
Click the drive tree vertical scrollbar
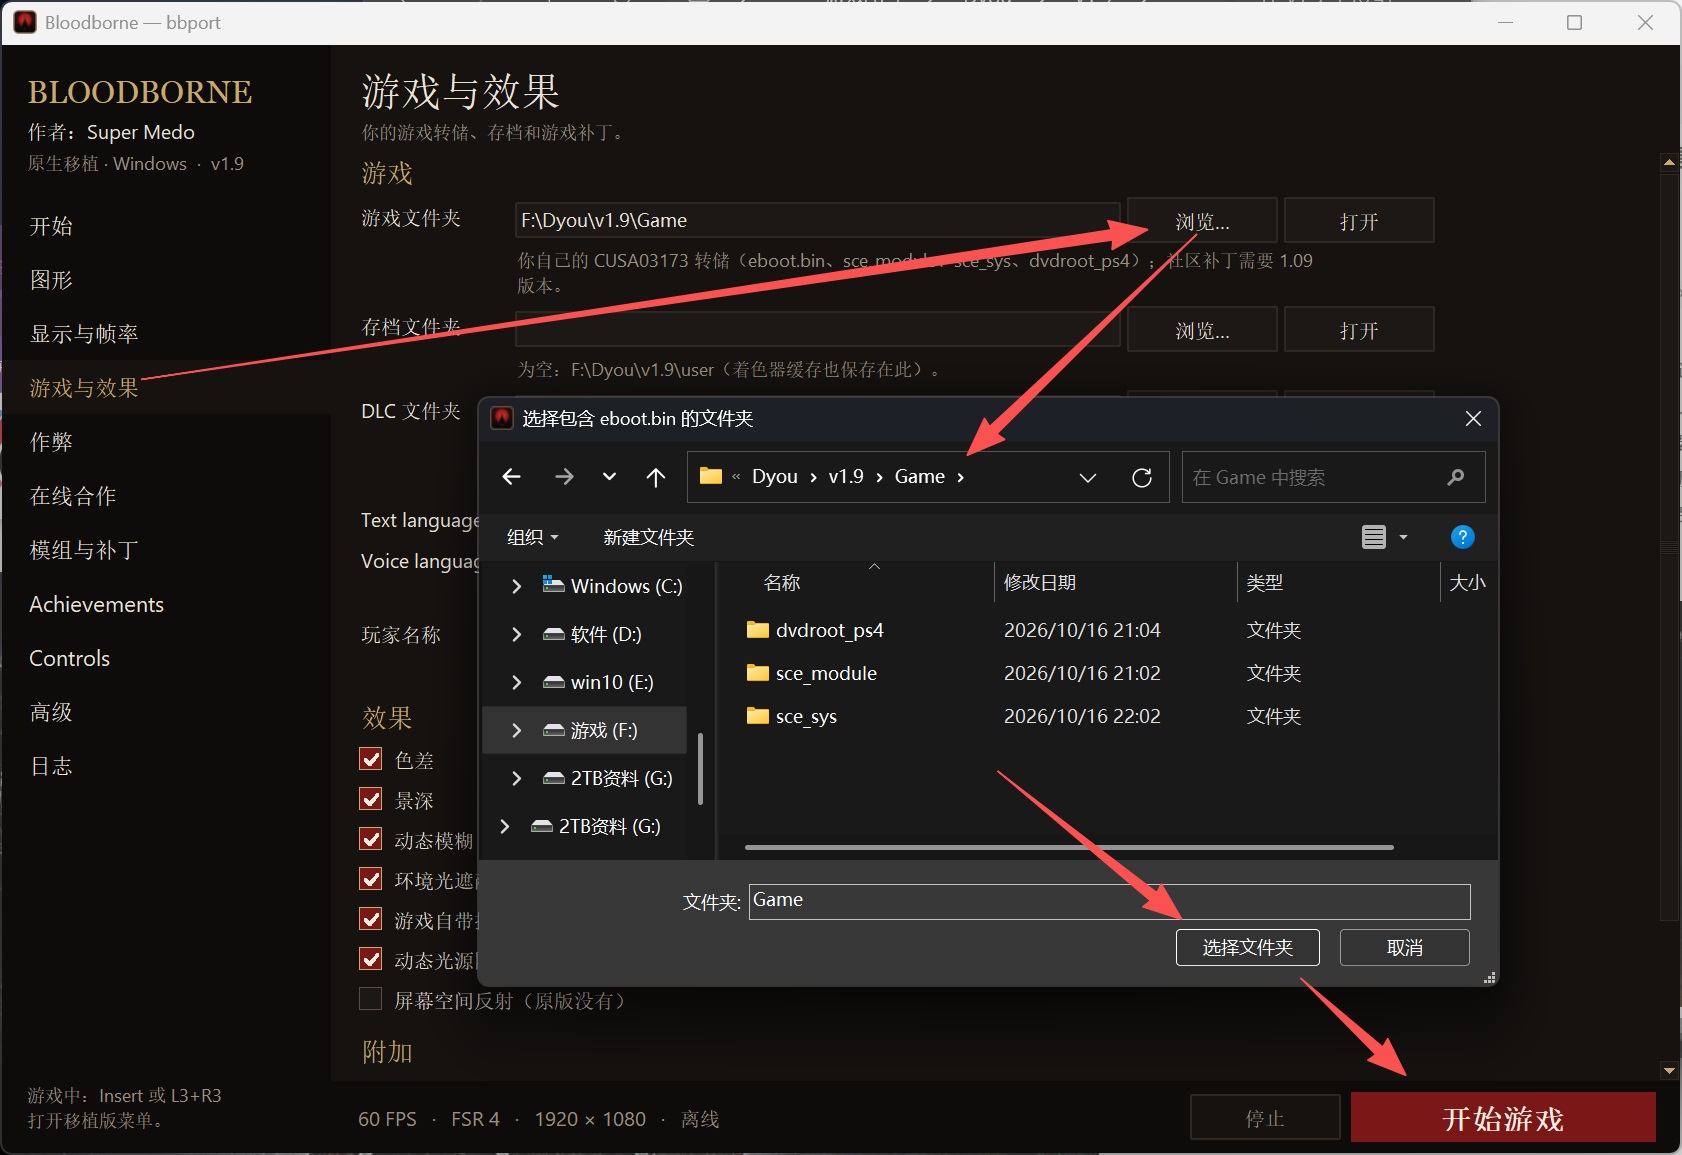(700, 769)
